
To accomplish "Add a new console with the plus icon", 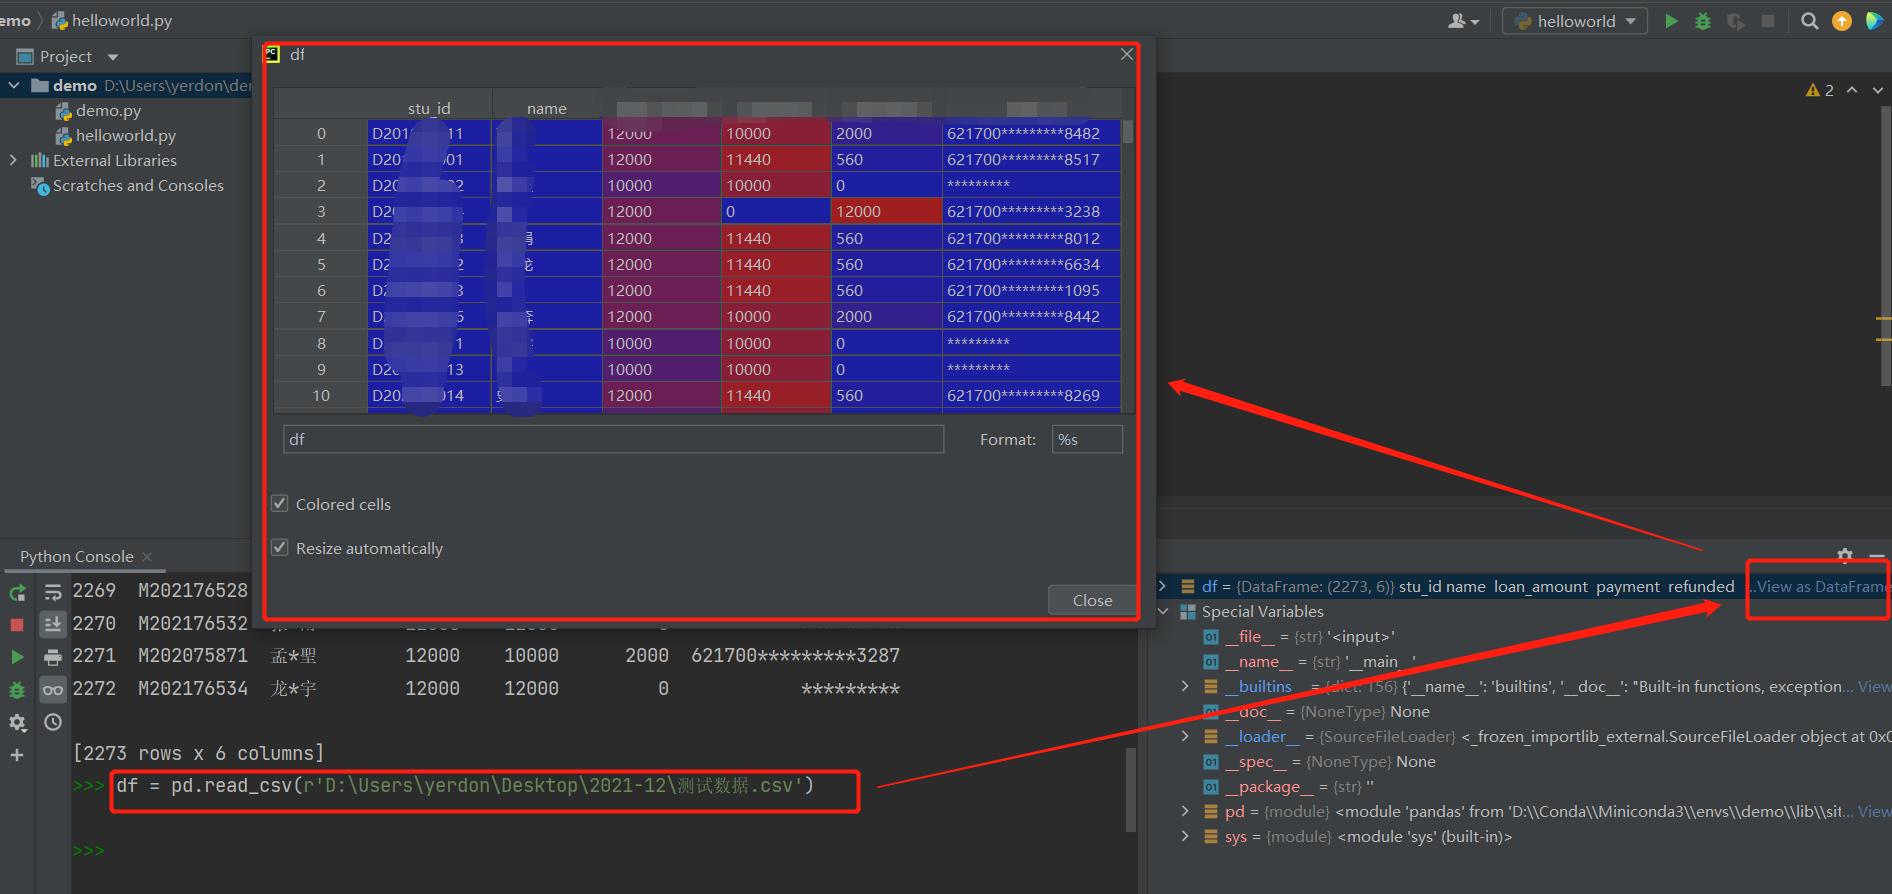I will coord(17,755).
